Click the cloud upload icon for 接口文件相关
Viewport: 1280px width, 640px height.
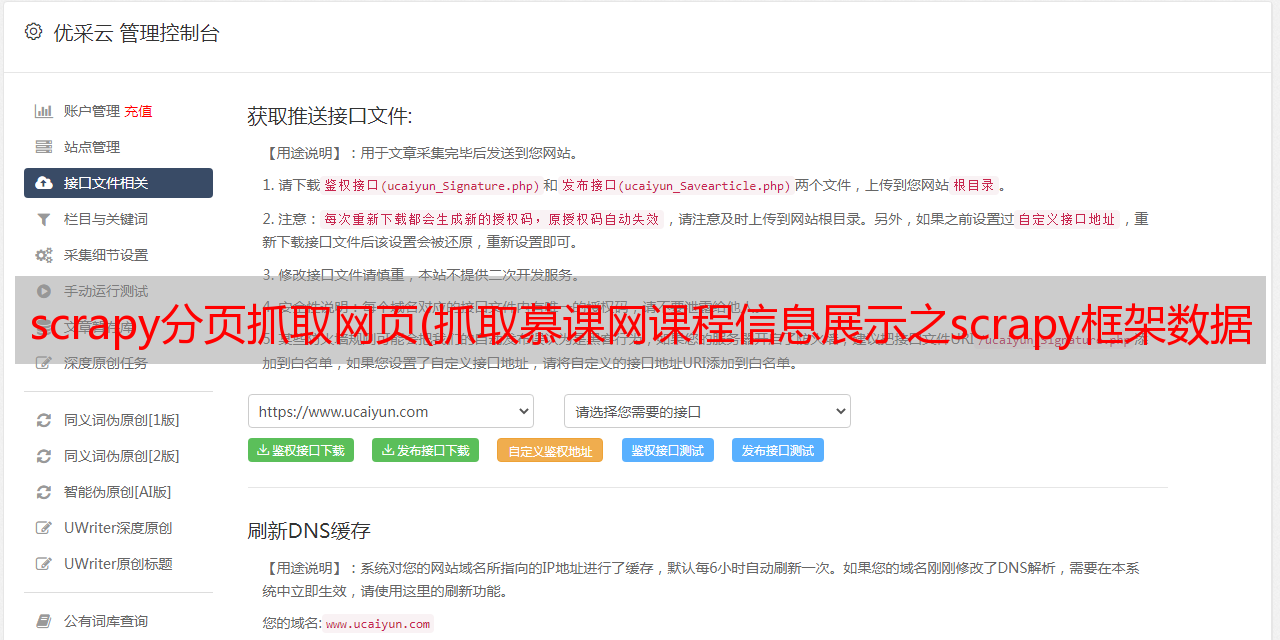coord(44,183)
